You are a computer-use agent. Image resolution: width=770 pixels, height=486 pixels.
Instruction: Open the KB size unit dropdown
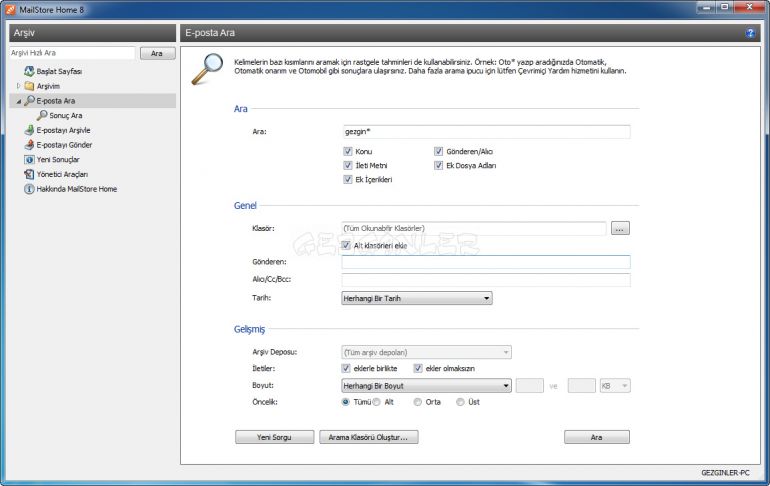tap(615, 386)
